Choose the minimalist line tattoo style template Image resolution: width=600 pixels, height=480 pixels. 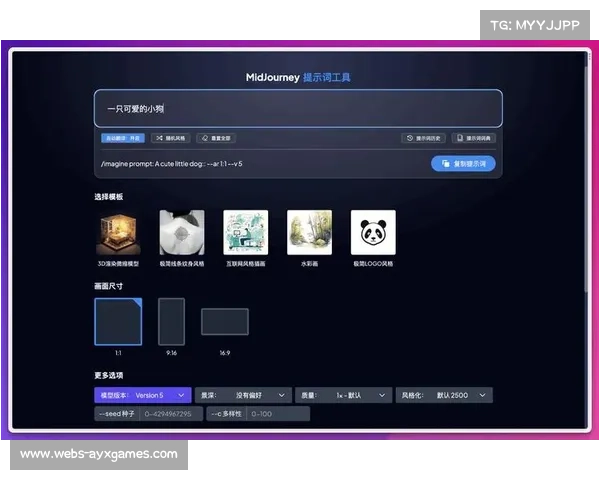[181, 232]
